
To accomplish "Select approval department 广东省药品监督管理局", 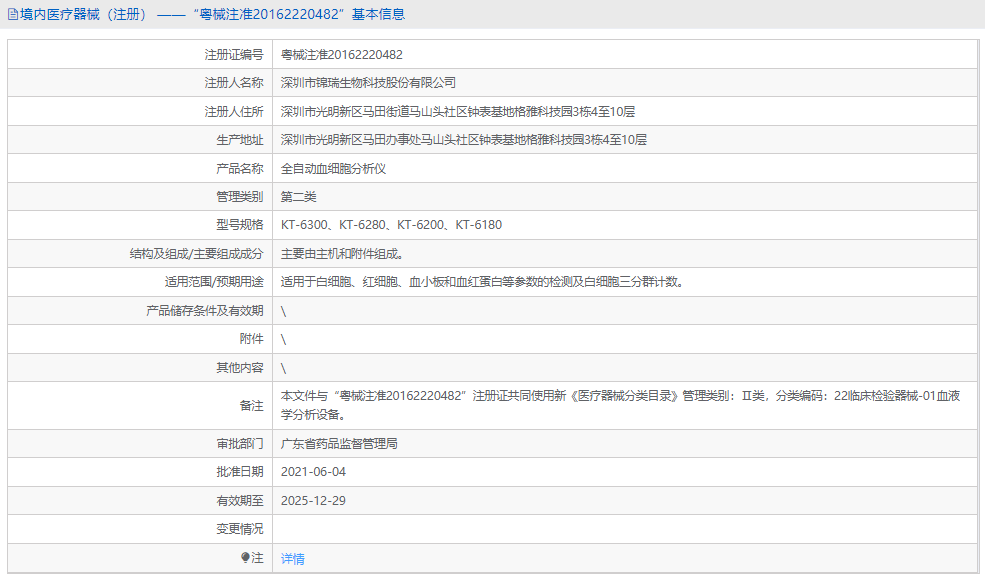I will point(339,444).
